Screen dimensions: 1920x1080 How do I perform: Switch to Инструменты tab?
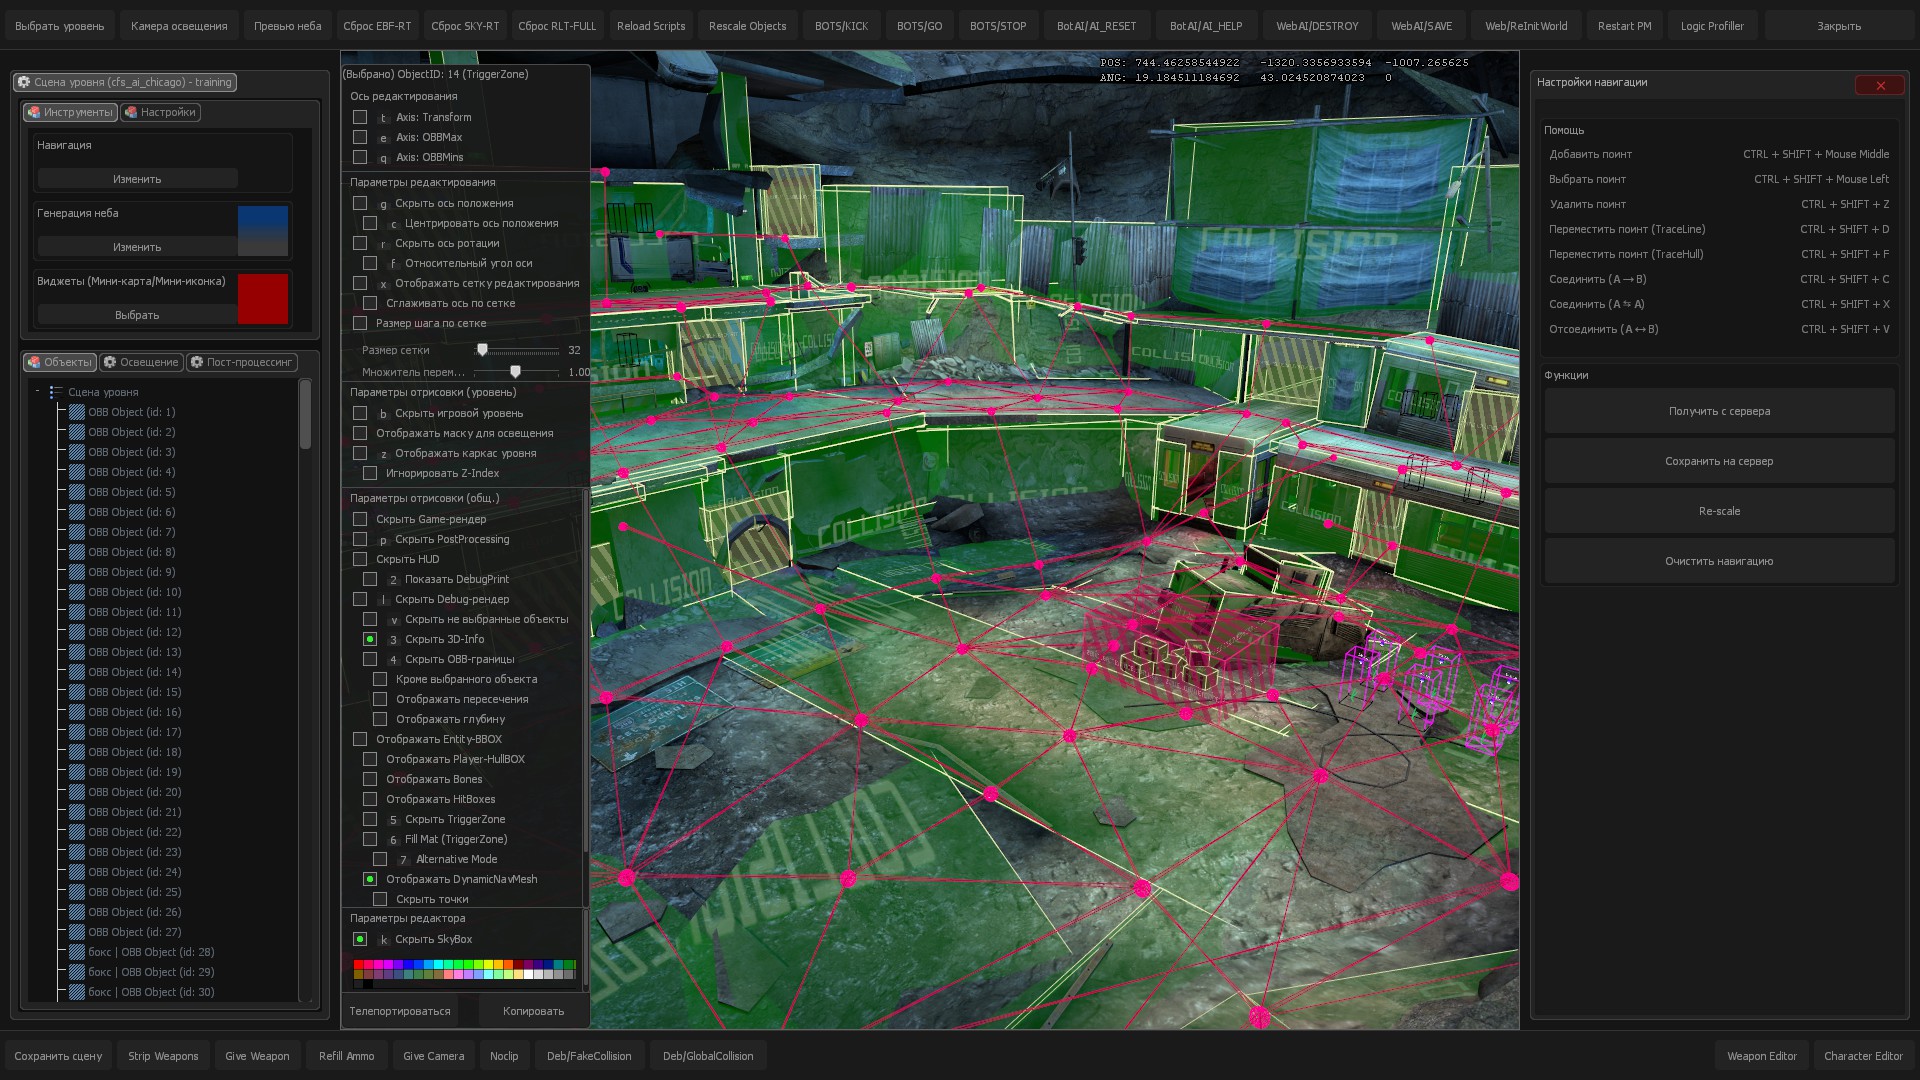70,112
